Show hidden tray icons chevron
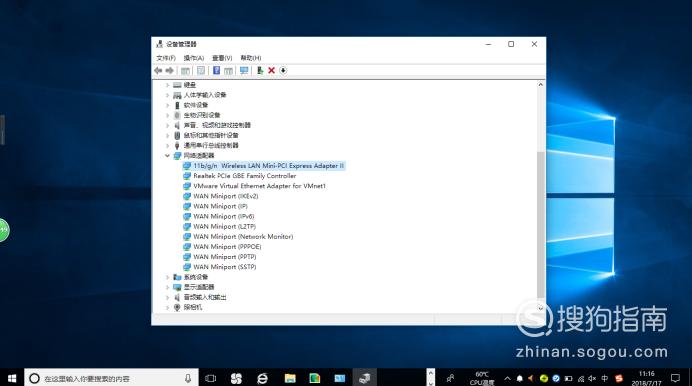 pos(508,379)
